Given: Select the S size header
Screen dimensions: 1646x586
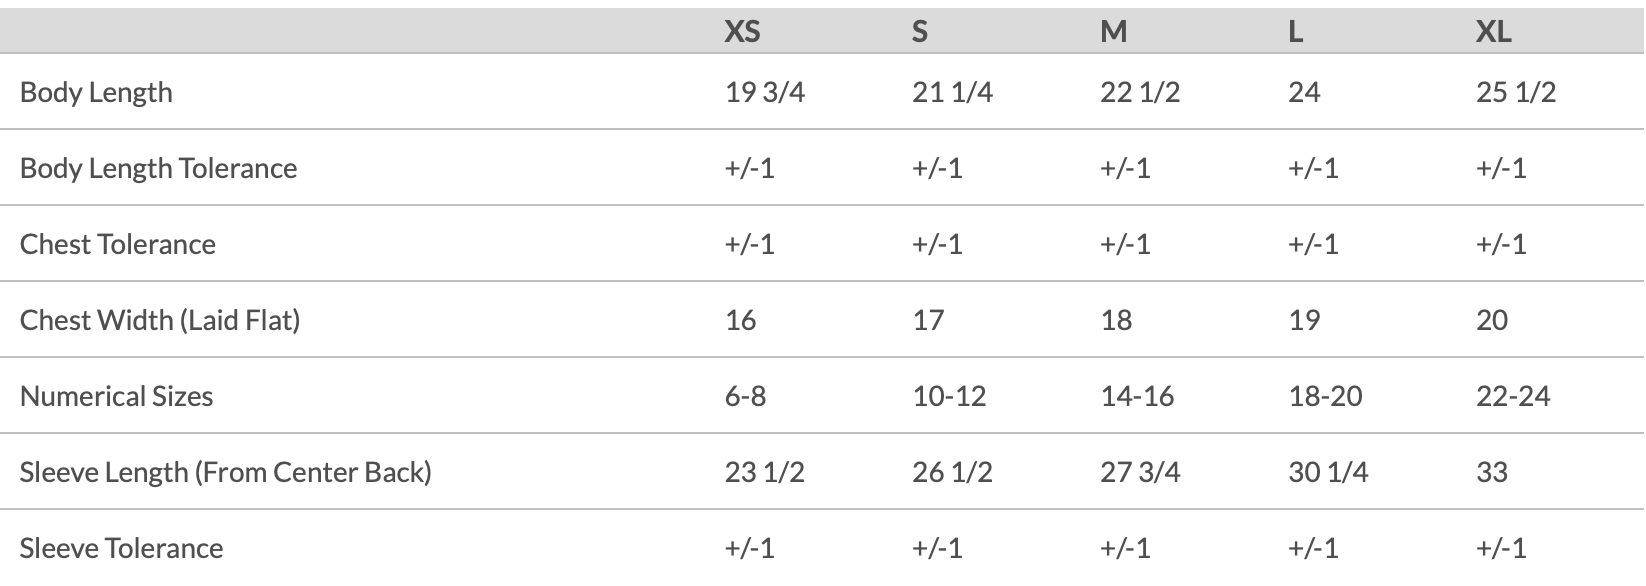Looking at the screenshot, I should pyautogui.click(x=919, y=32).
